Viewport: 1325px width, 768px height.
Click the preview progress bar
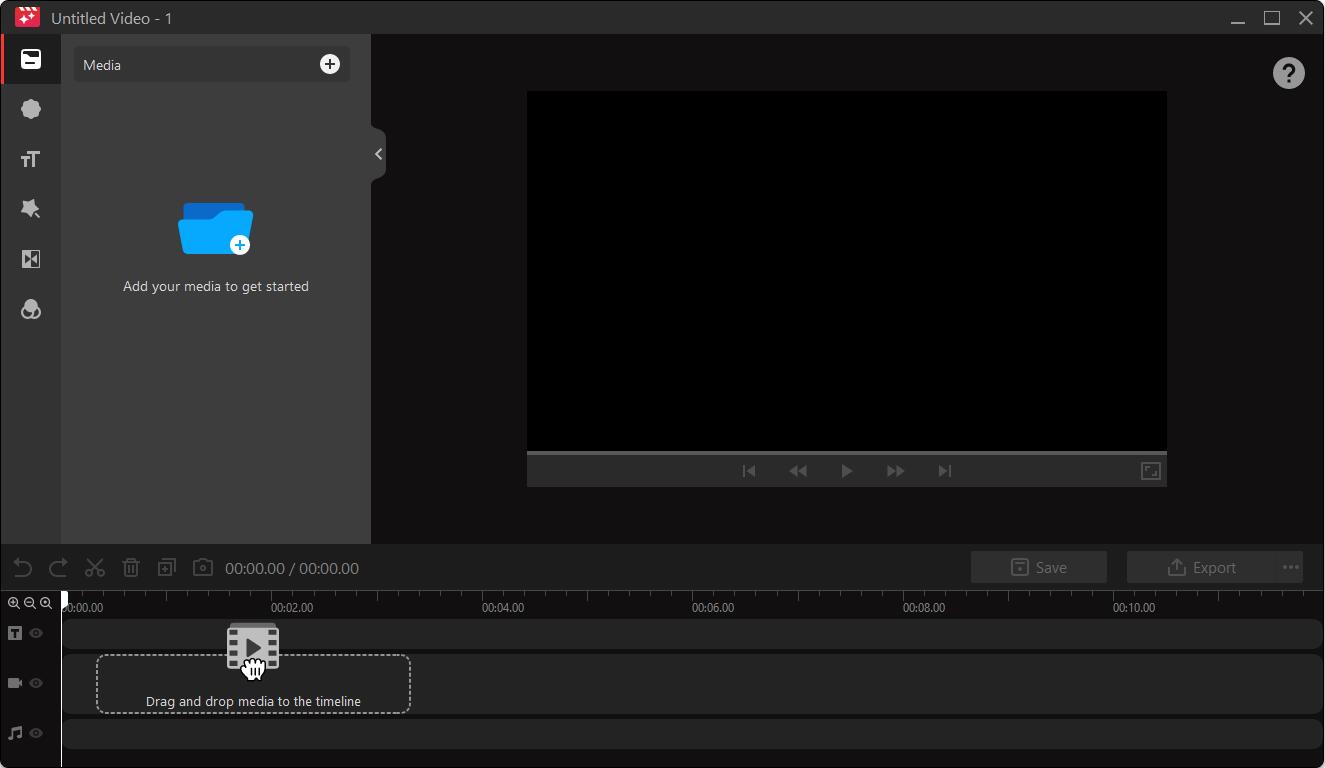(x=847, y=453)
